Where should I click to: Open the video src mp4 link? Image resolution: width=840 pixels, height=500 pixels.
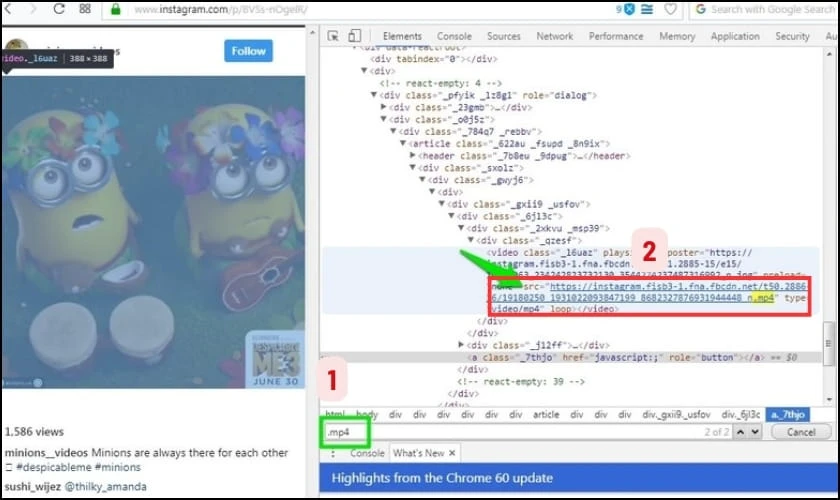coord(678,292)
